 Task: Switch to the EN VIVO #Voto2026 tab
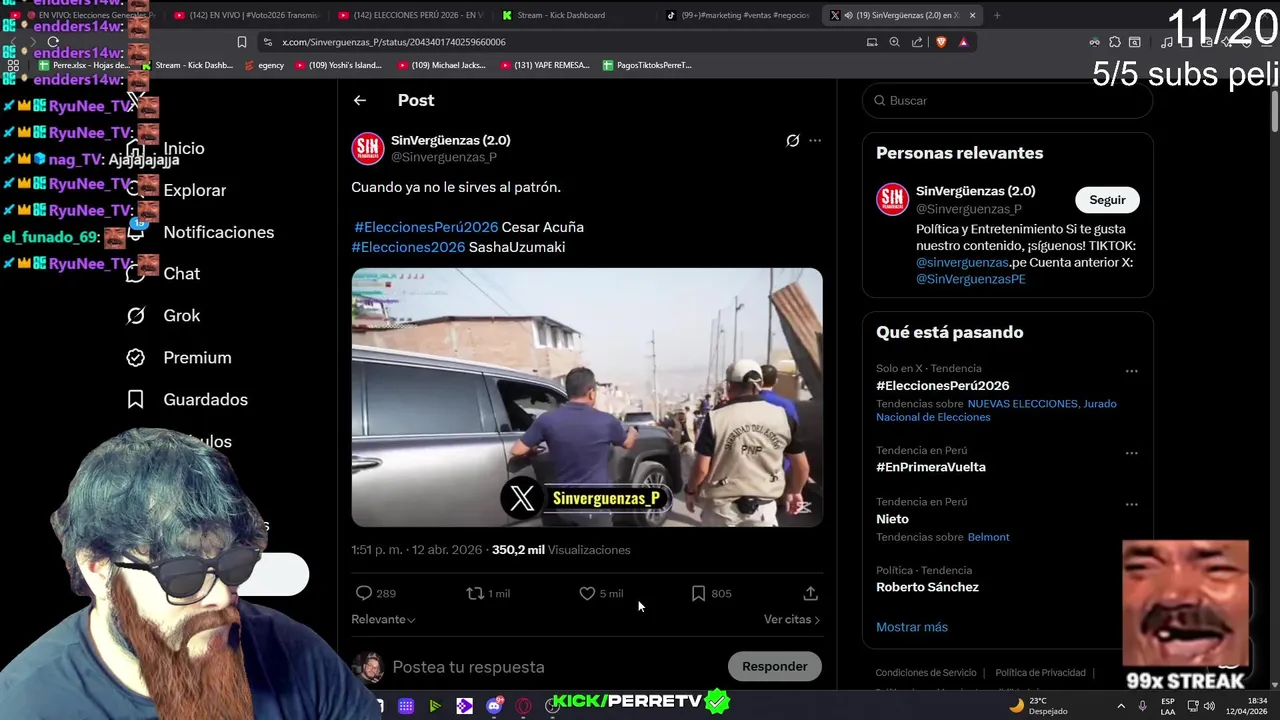(246, 15)
